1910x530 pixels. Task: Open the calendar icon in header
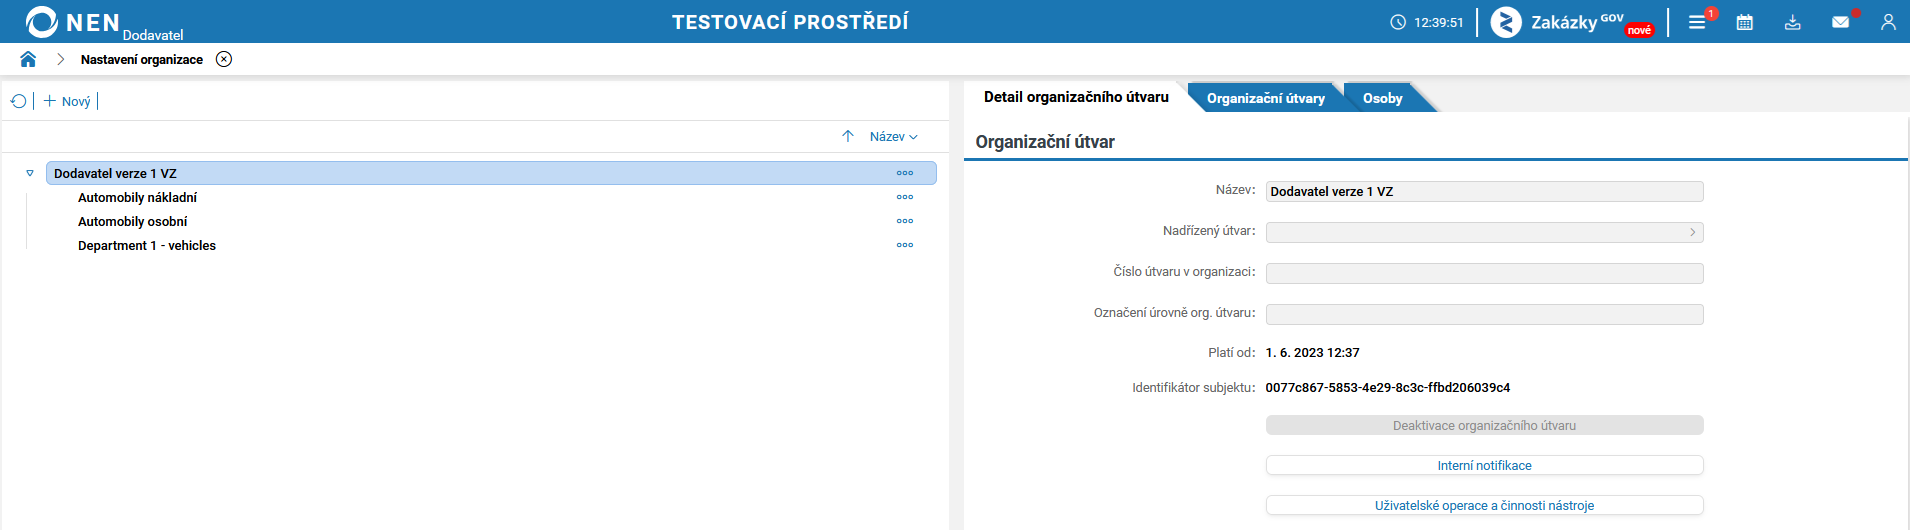(x=1745, y=22)
